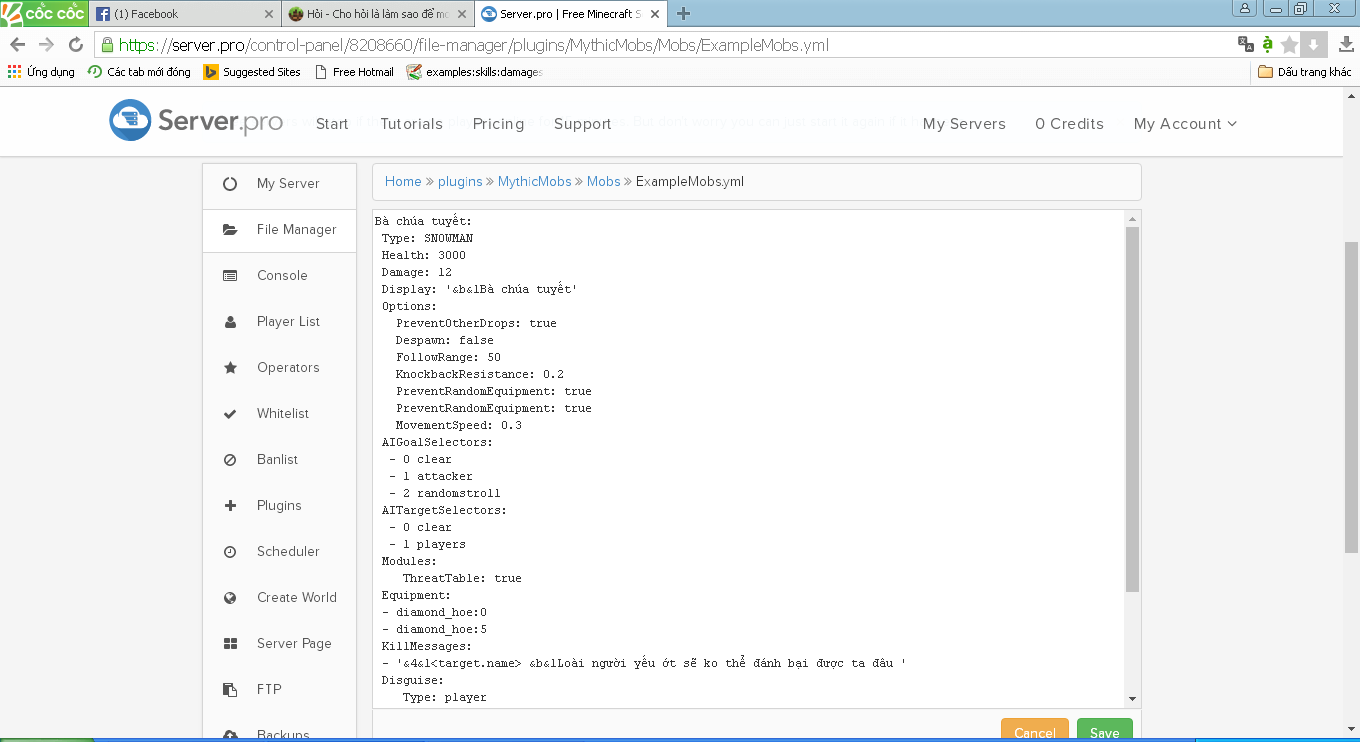
Task: Click the Operators star icon
Action: pos(230,368)
